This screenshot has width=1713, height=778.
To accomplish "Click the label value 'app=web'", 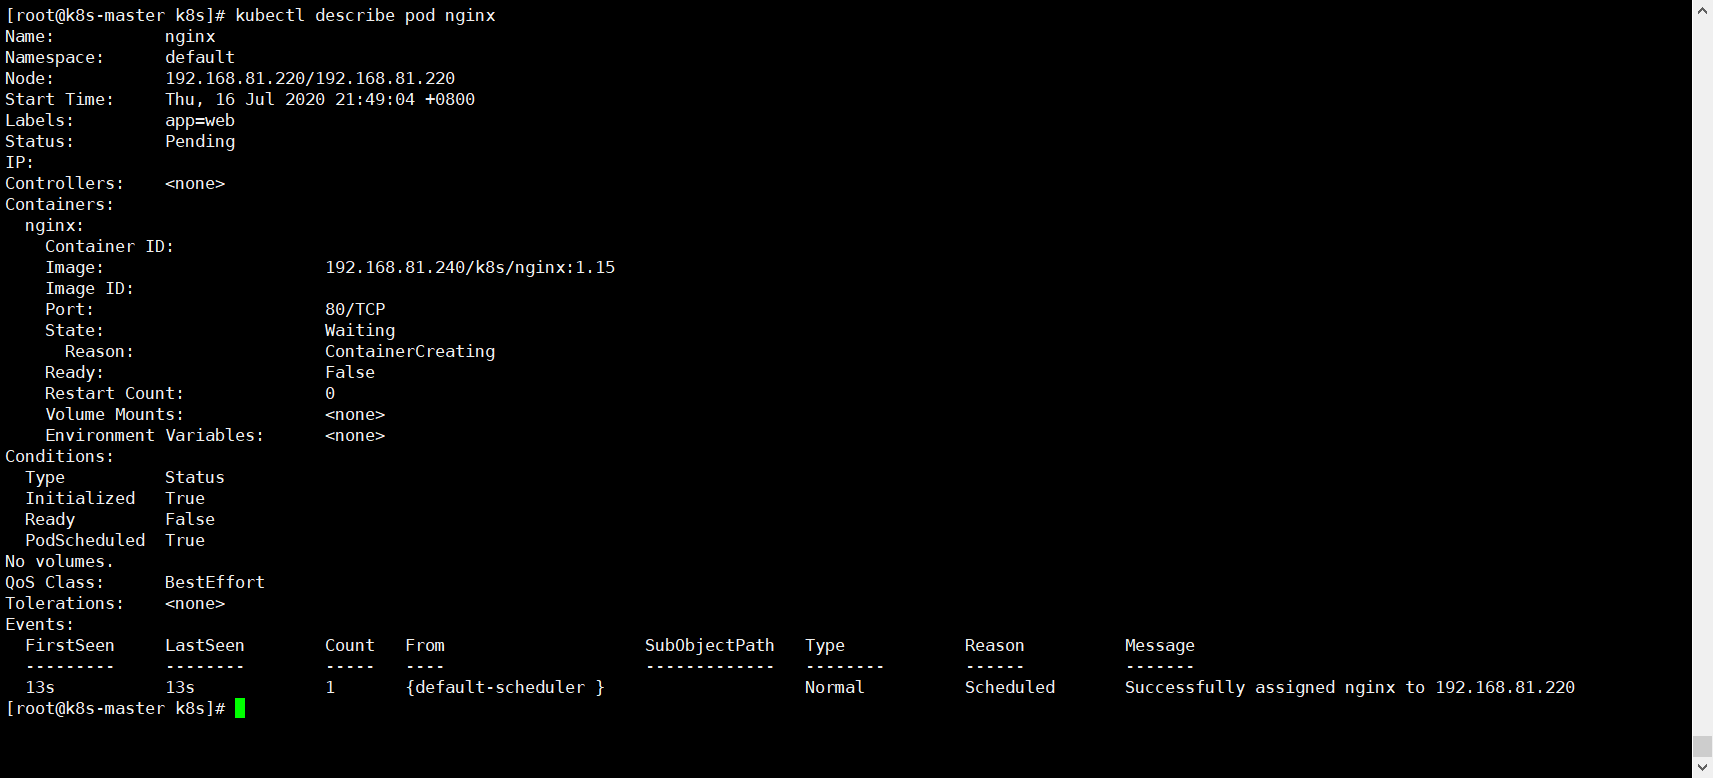I will pyautogui.click(x=200, y=120).
